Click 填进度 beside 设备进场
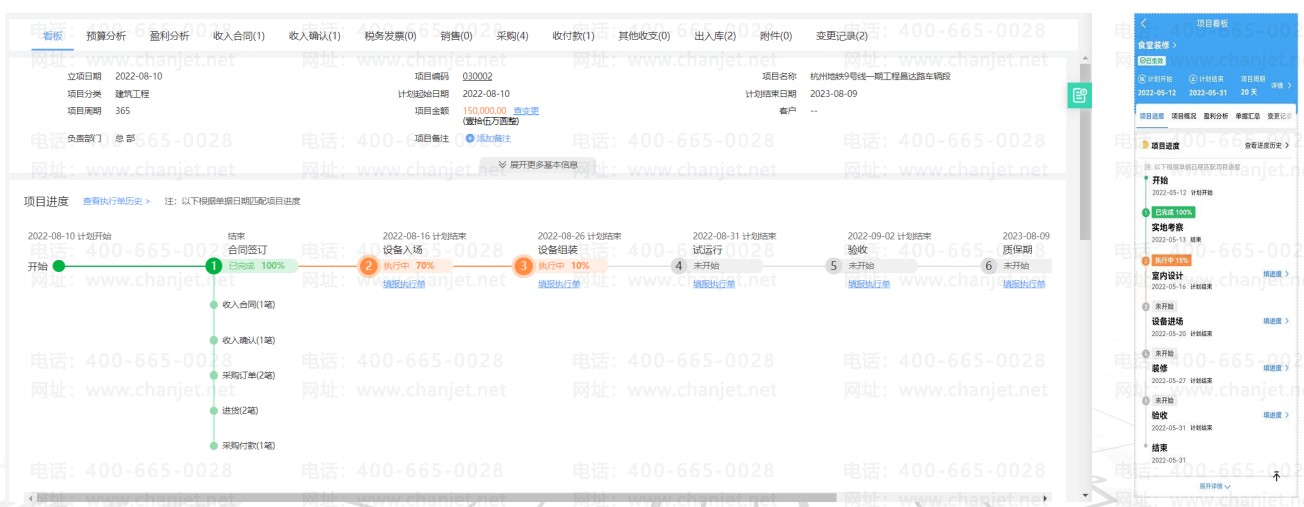The width and height of the screenshot is (1304, 507). click(x=1275, y=321)
